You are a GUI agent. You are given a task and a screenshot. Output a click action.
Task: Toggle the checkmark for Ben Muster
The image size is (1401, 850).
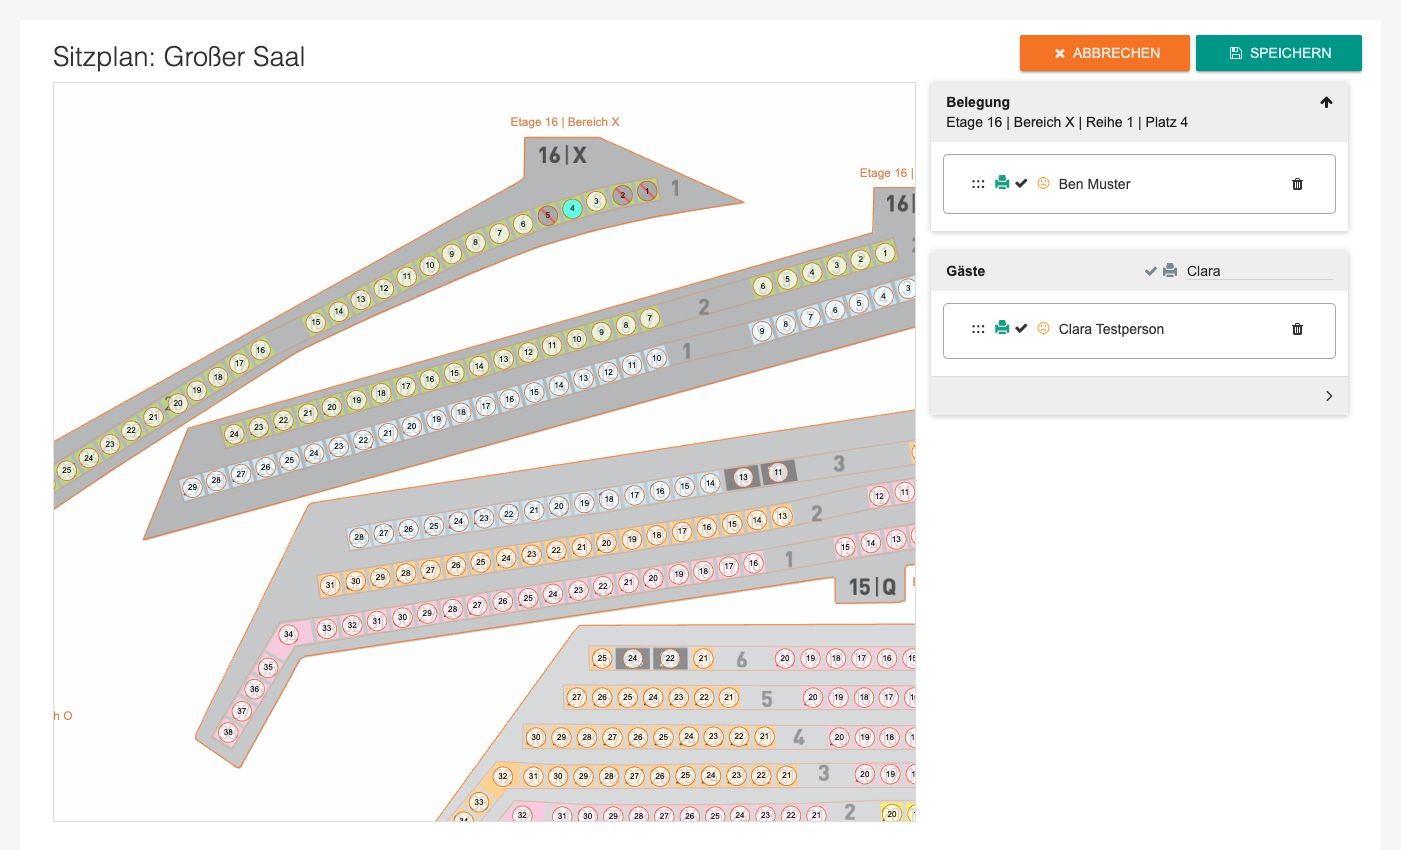1021,184
